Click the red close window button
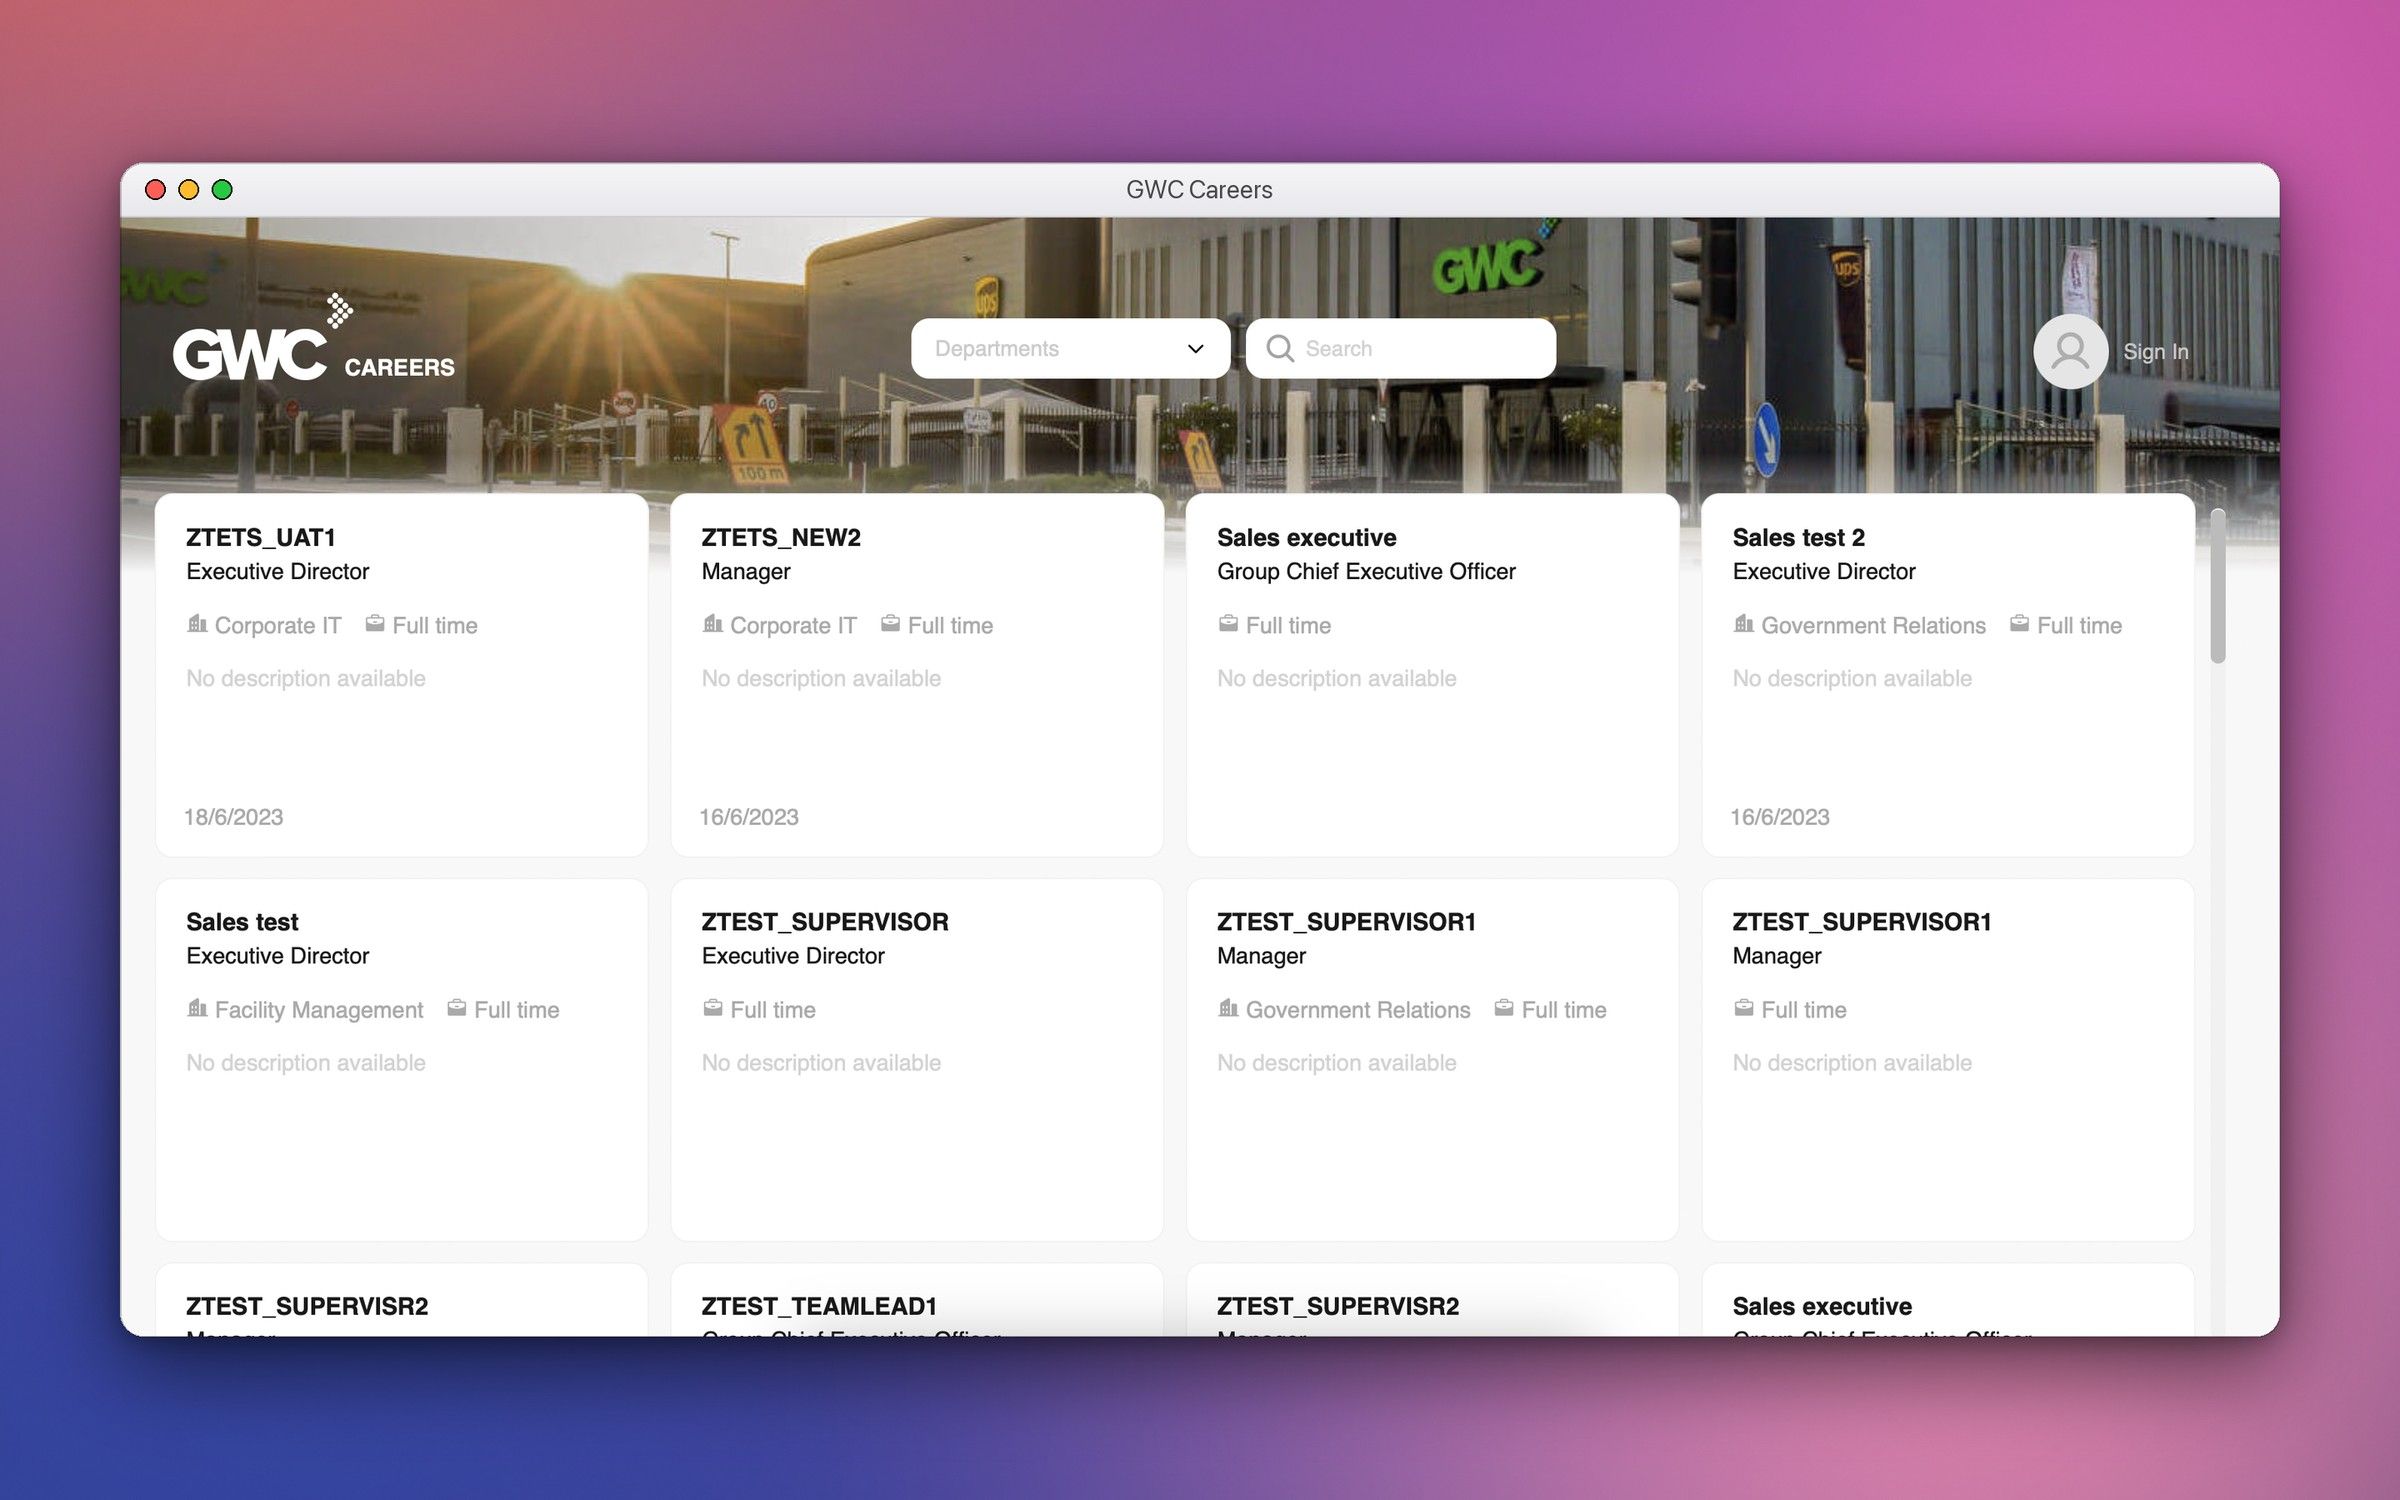 pos(155,190)
